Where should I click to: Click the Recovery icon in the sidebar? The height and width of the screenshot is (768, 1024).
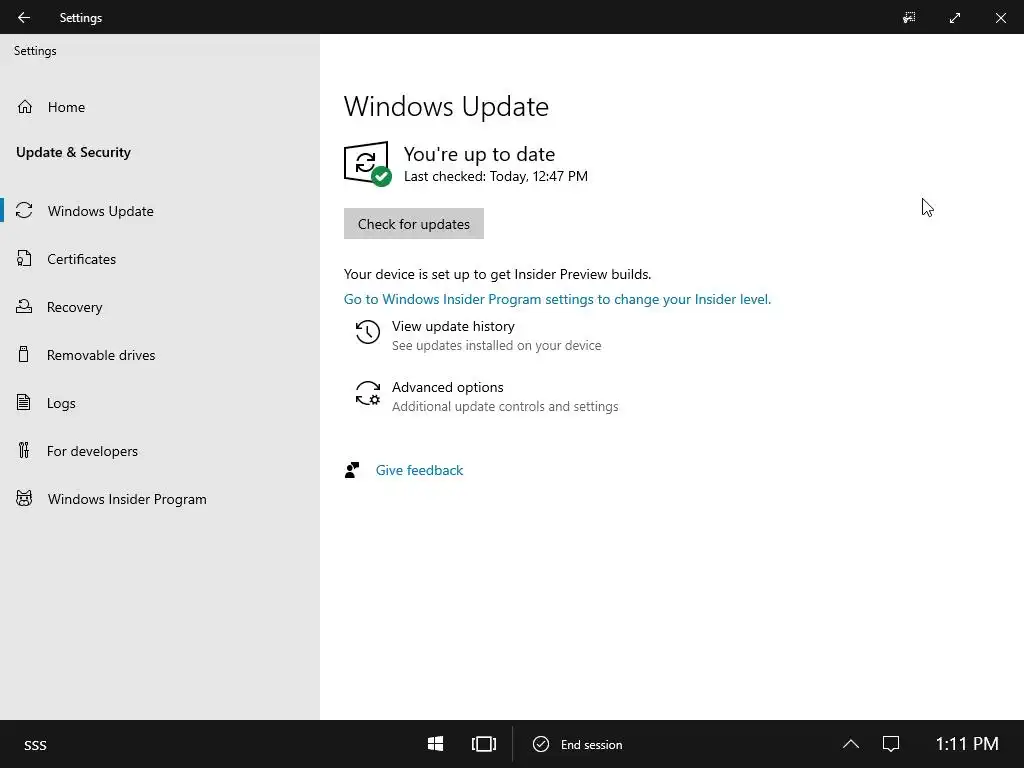(24, 306)
